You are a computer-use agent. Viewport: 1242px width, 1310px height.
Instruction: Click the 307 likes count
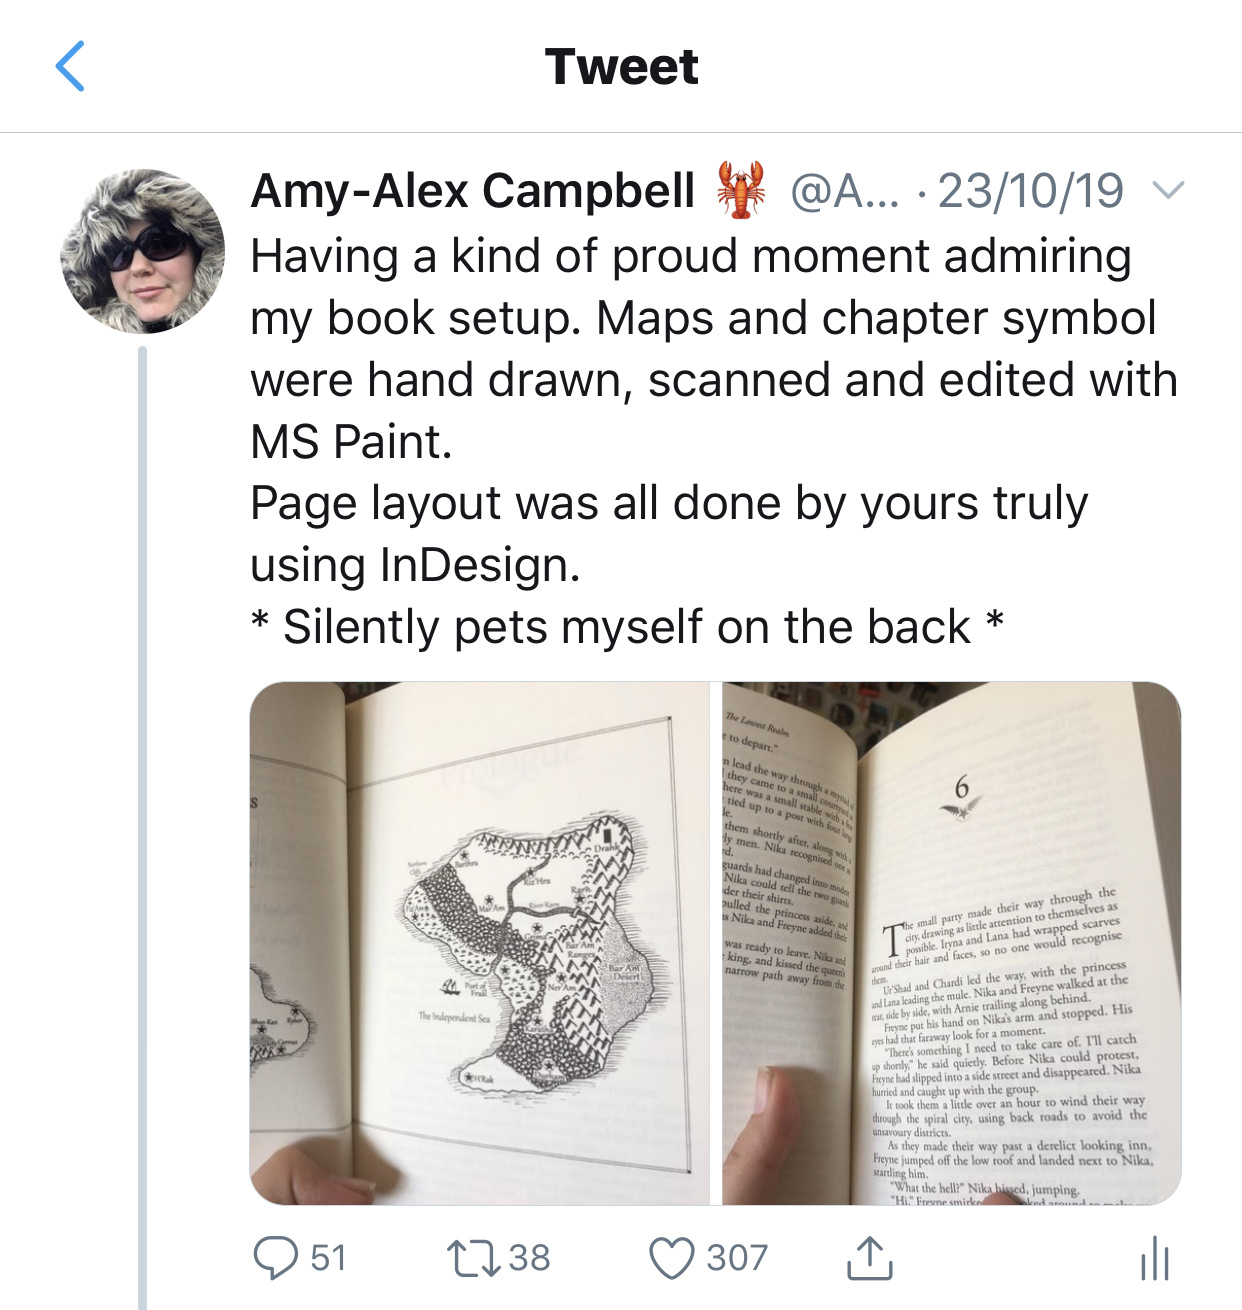[737, 1257]
